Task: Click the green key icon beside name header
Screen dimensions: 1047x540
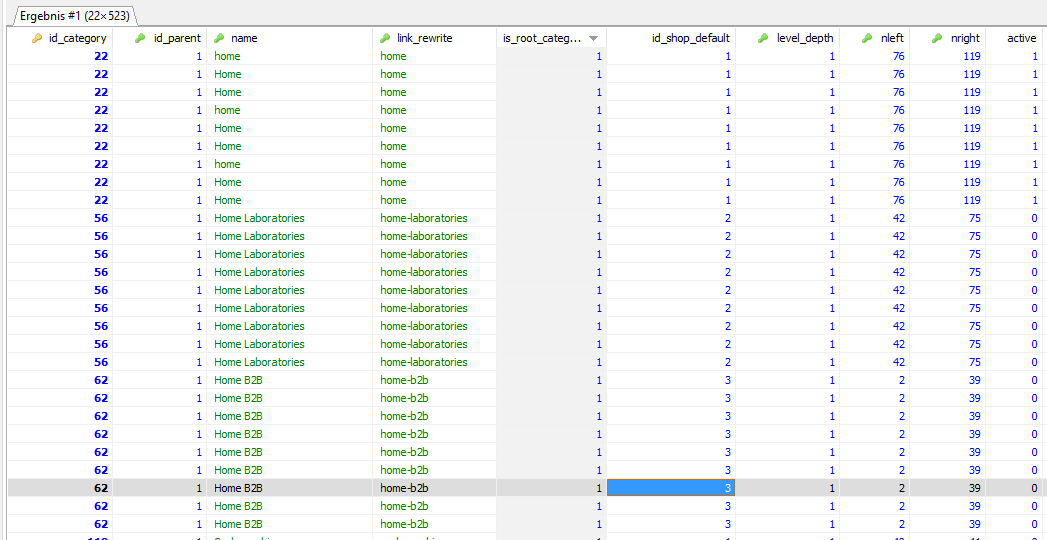Action: coord(218,38)
